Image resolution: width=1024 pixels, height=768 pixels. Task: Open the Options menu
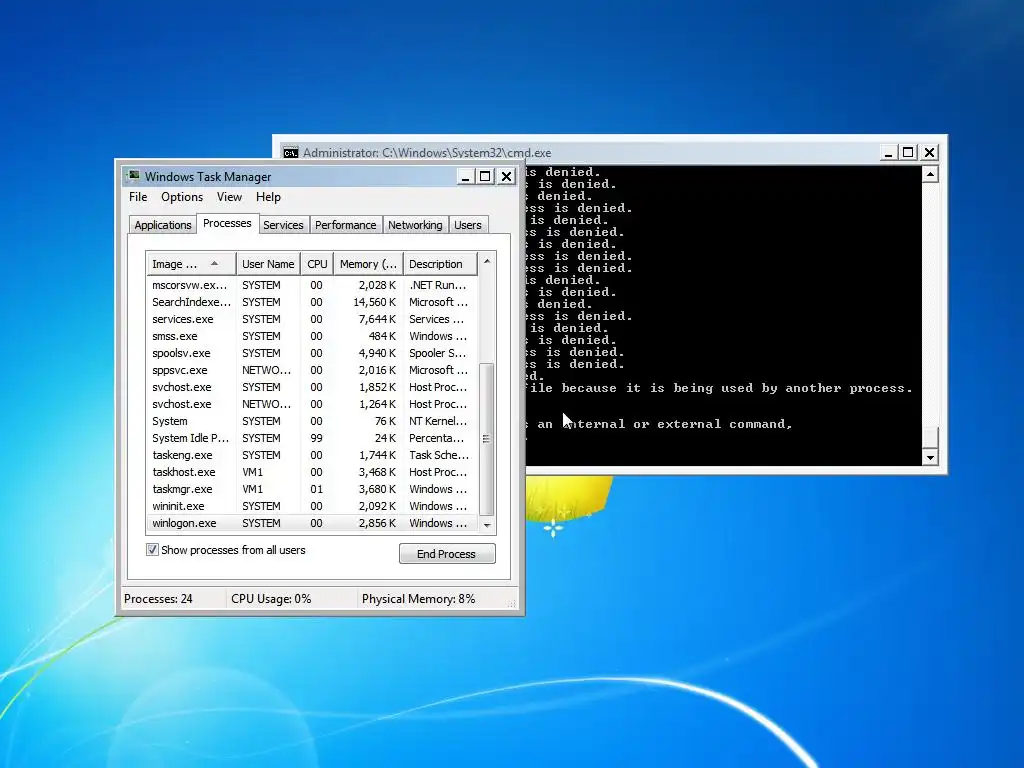tap(182, 197)
